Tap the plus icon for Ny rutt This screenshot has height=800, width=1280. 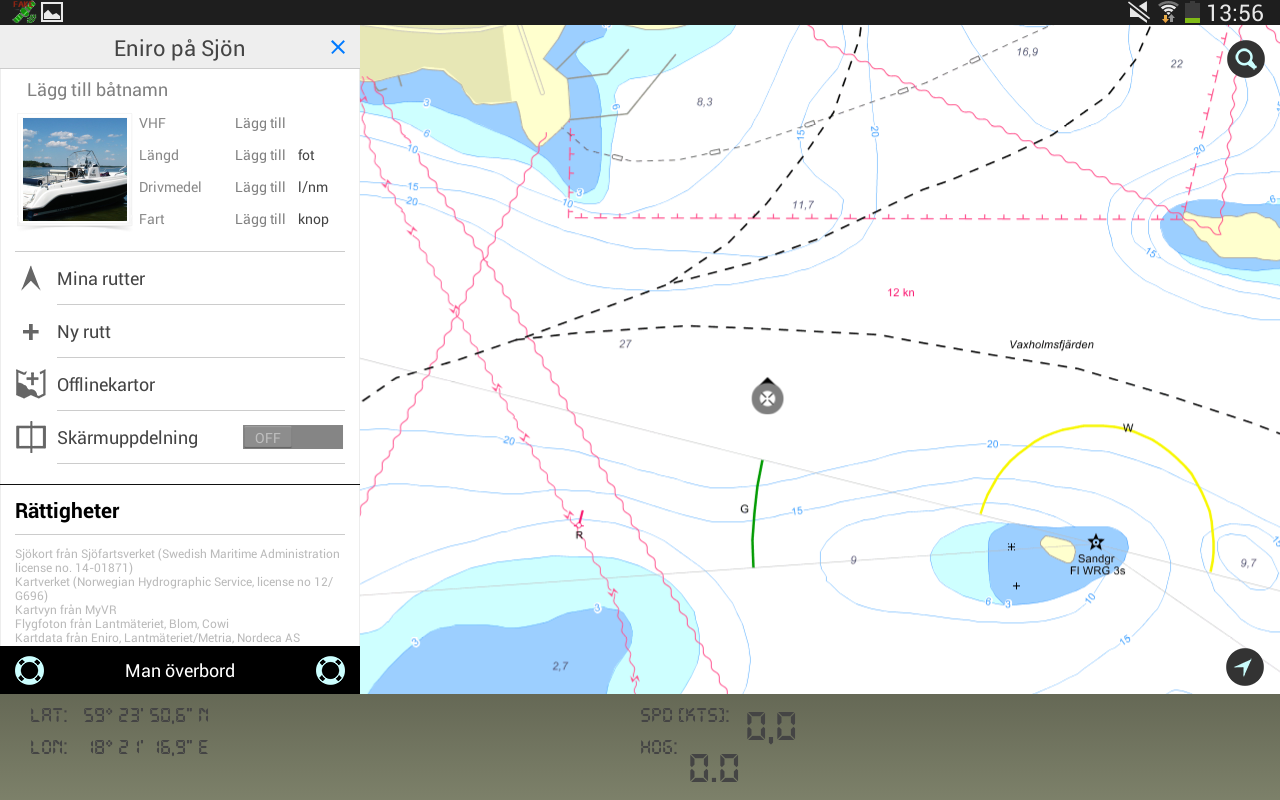click(x=31, y=332)
